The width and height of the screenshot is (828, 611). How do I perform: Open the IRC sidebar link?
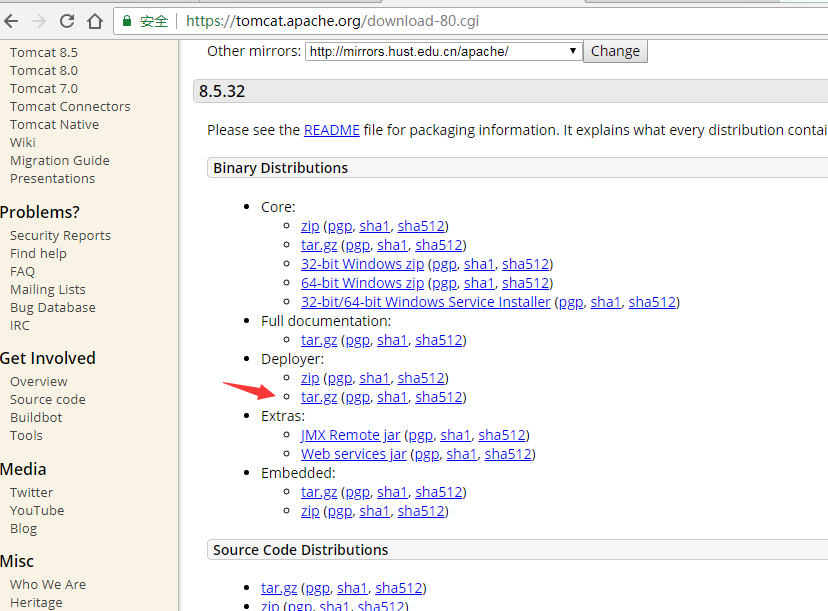click(x=20, y=325)
